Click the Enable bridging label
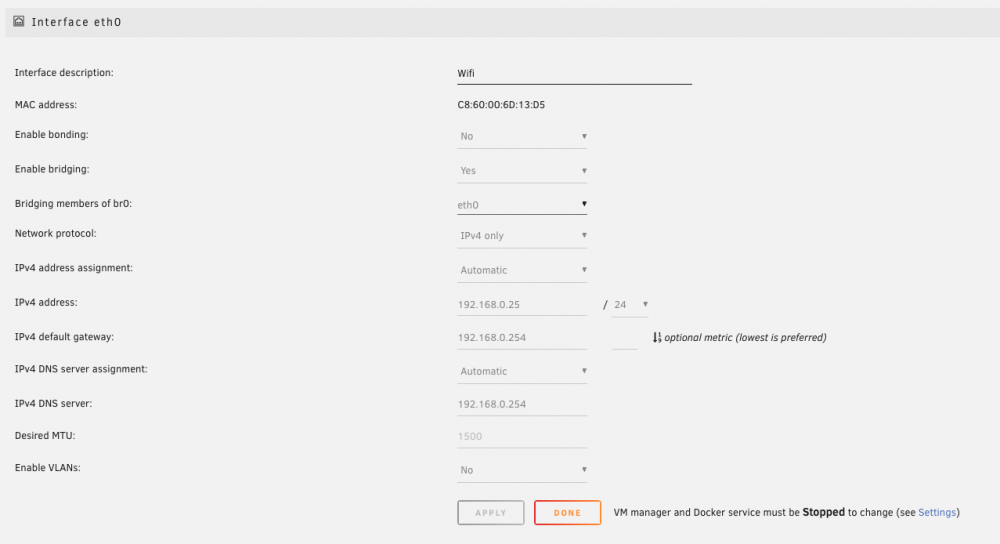 (x=52, y=169)
